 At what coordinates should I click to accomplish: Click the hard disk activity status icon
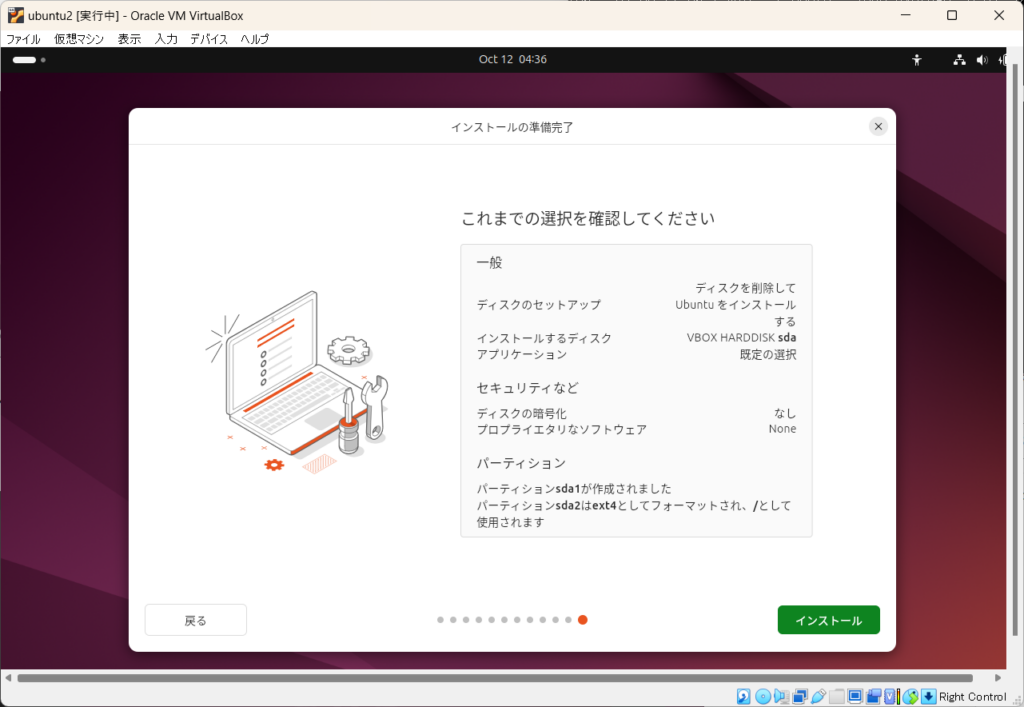pyautogui.click(x=743, y=697)
